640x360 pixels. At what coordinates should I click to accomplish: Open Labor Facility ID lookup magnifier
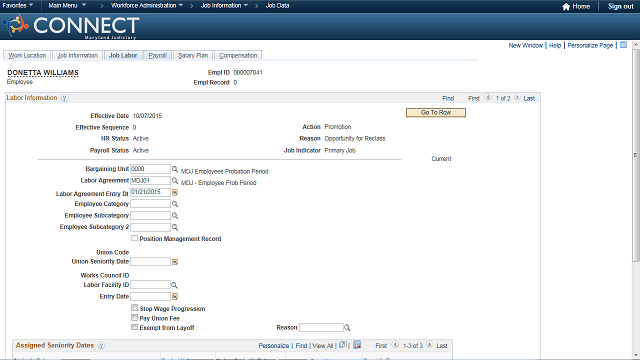click(x=174, y=285)
